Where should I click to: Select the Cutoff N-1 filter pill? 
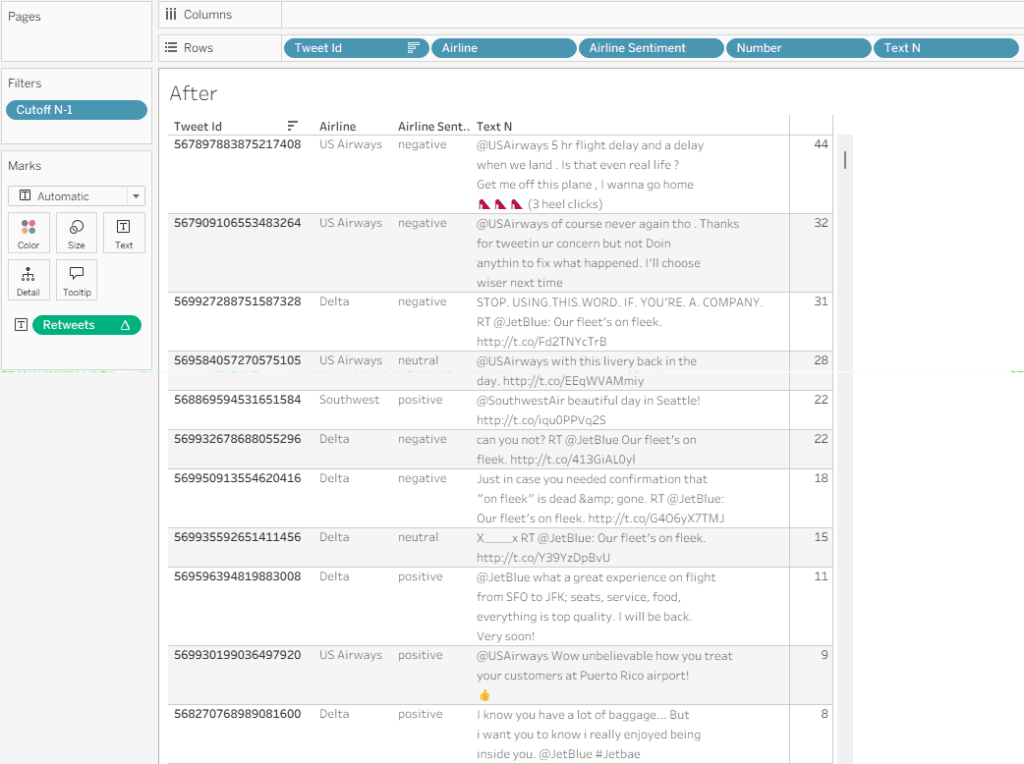76,110
